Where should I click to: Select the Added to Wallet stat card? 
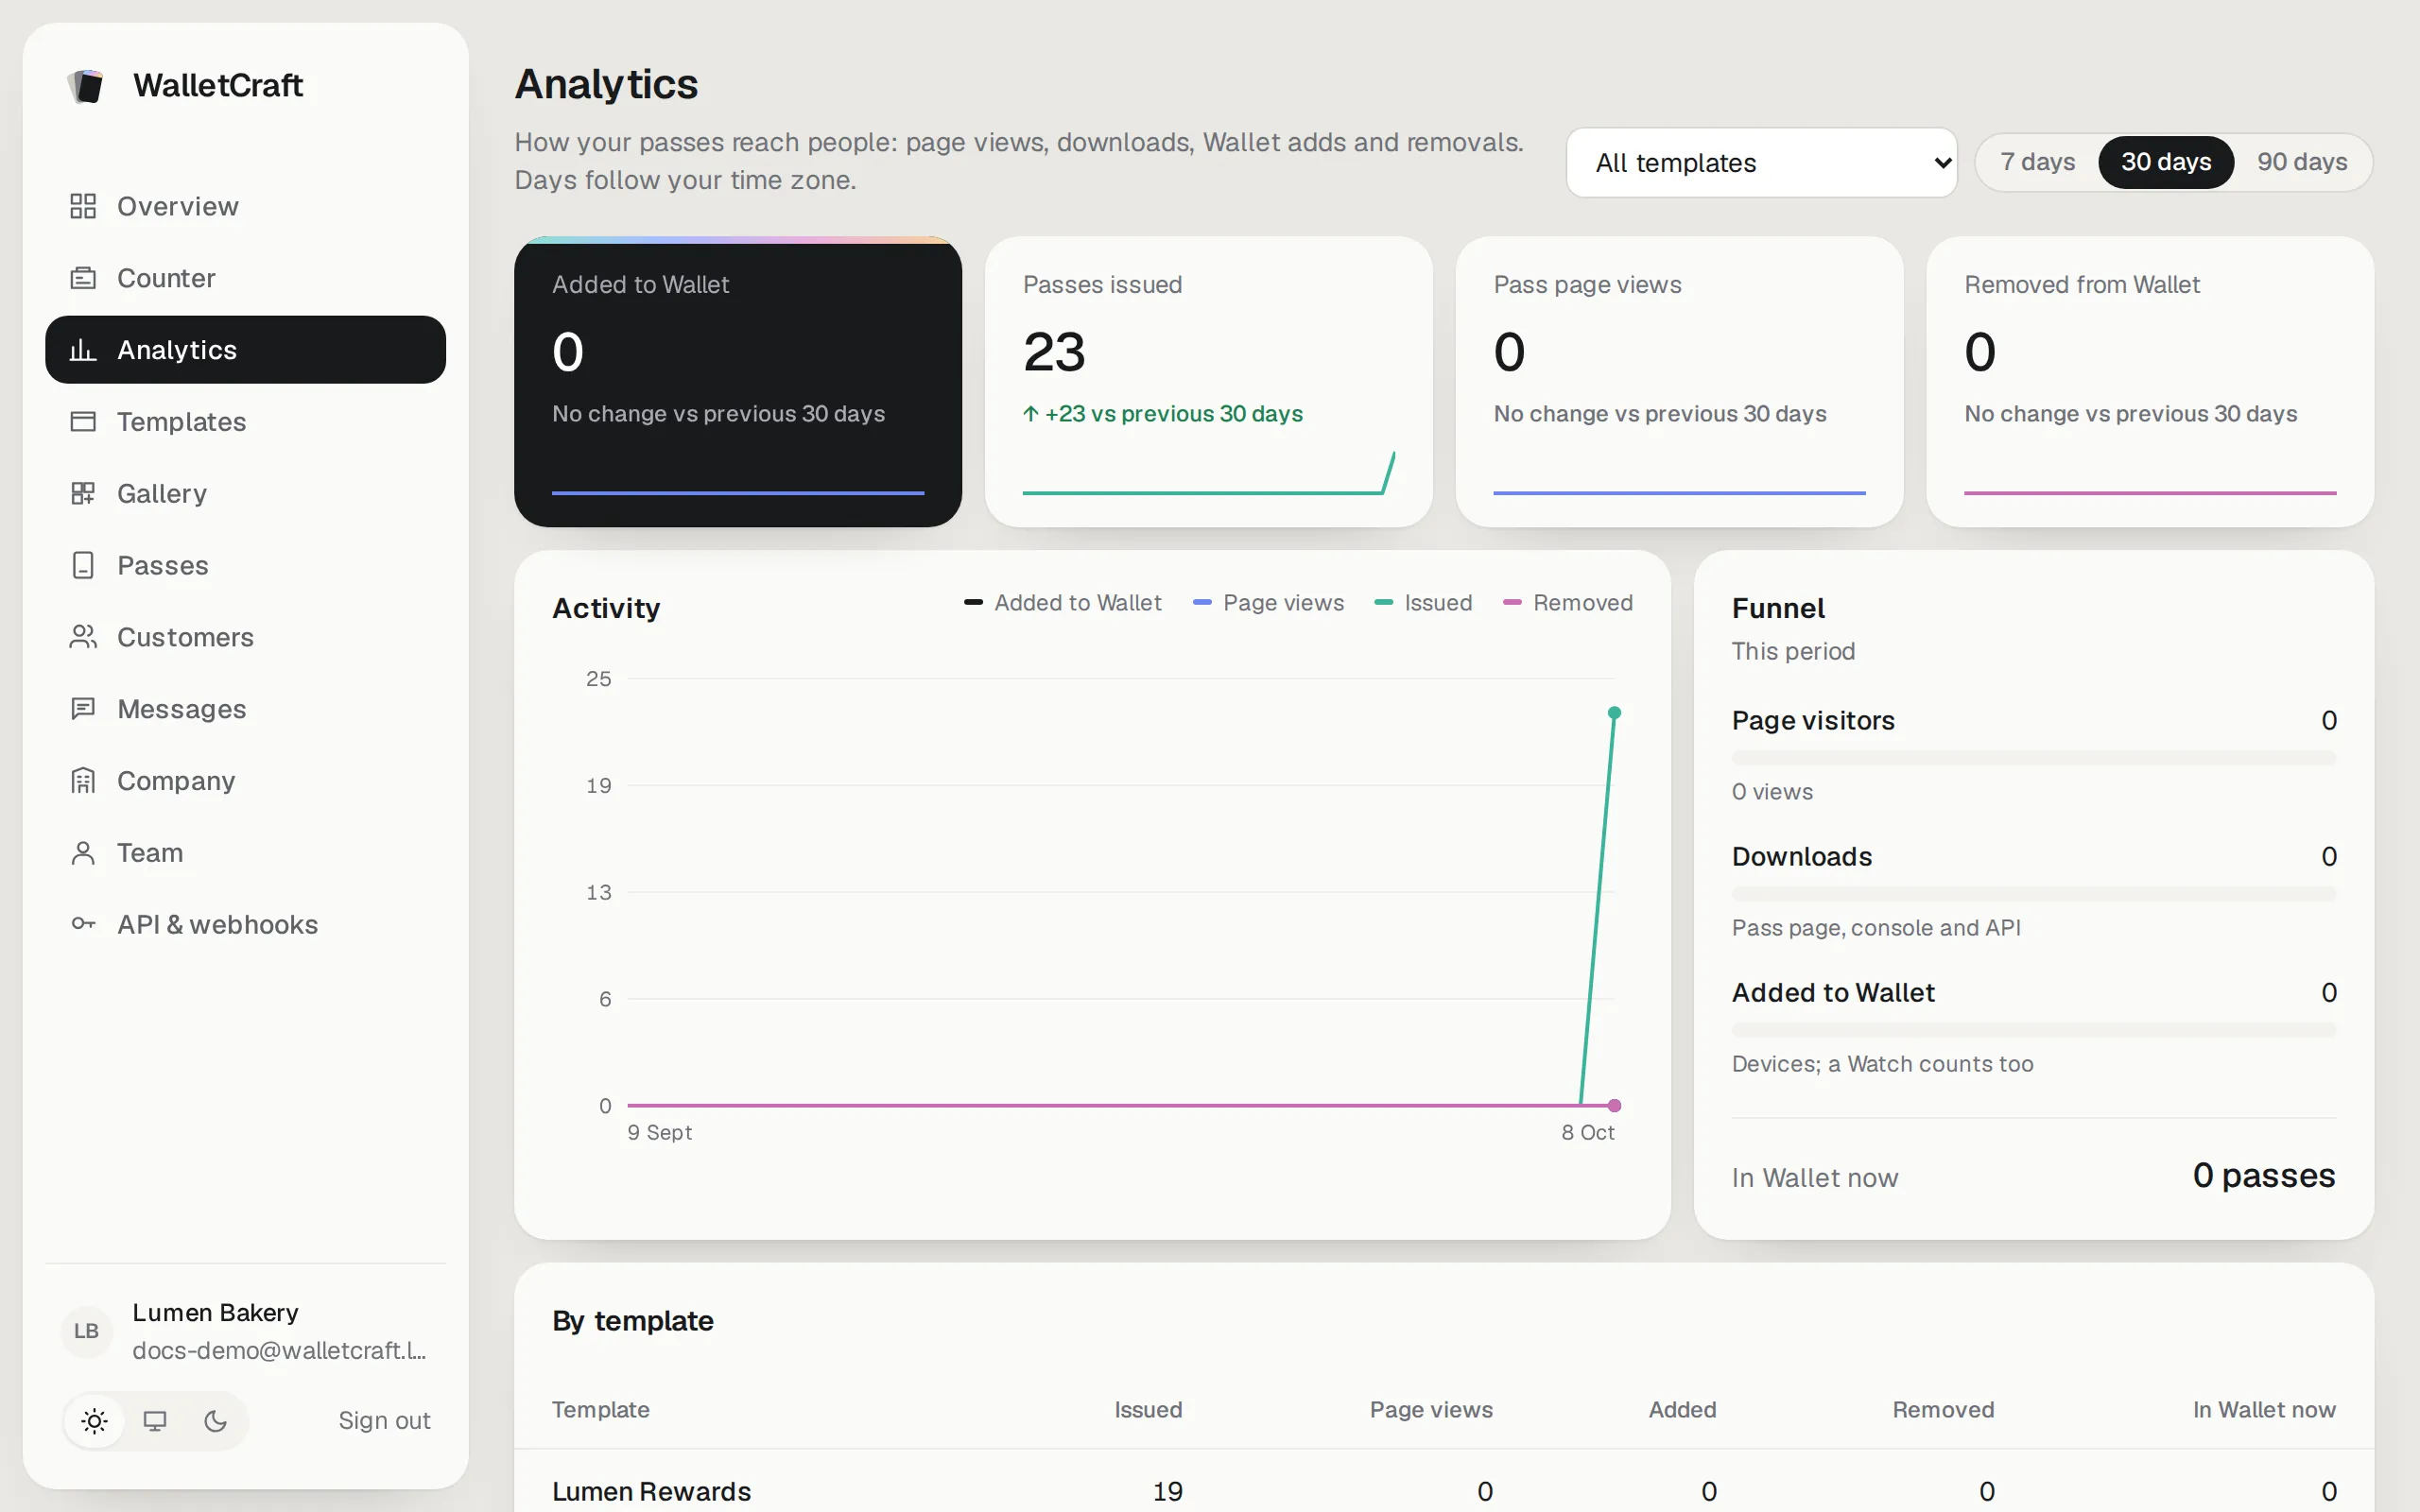click(738, 382)
